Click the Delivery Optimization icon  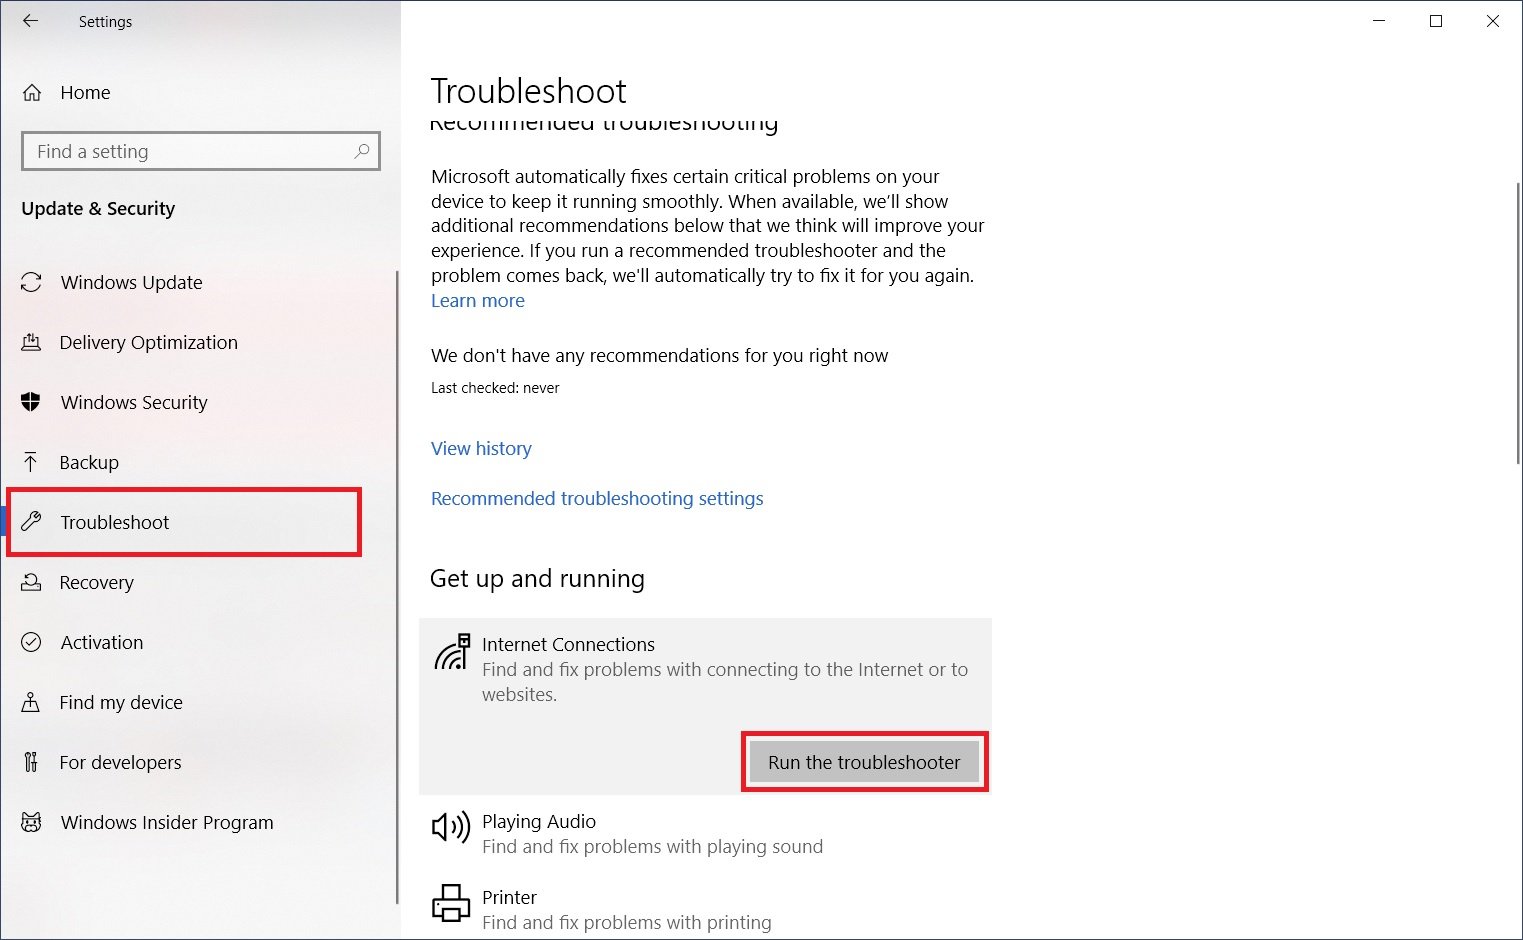(31, 342)
